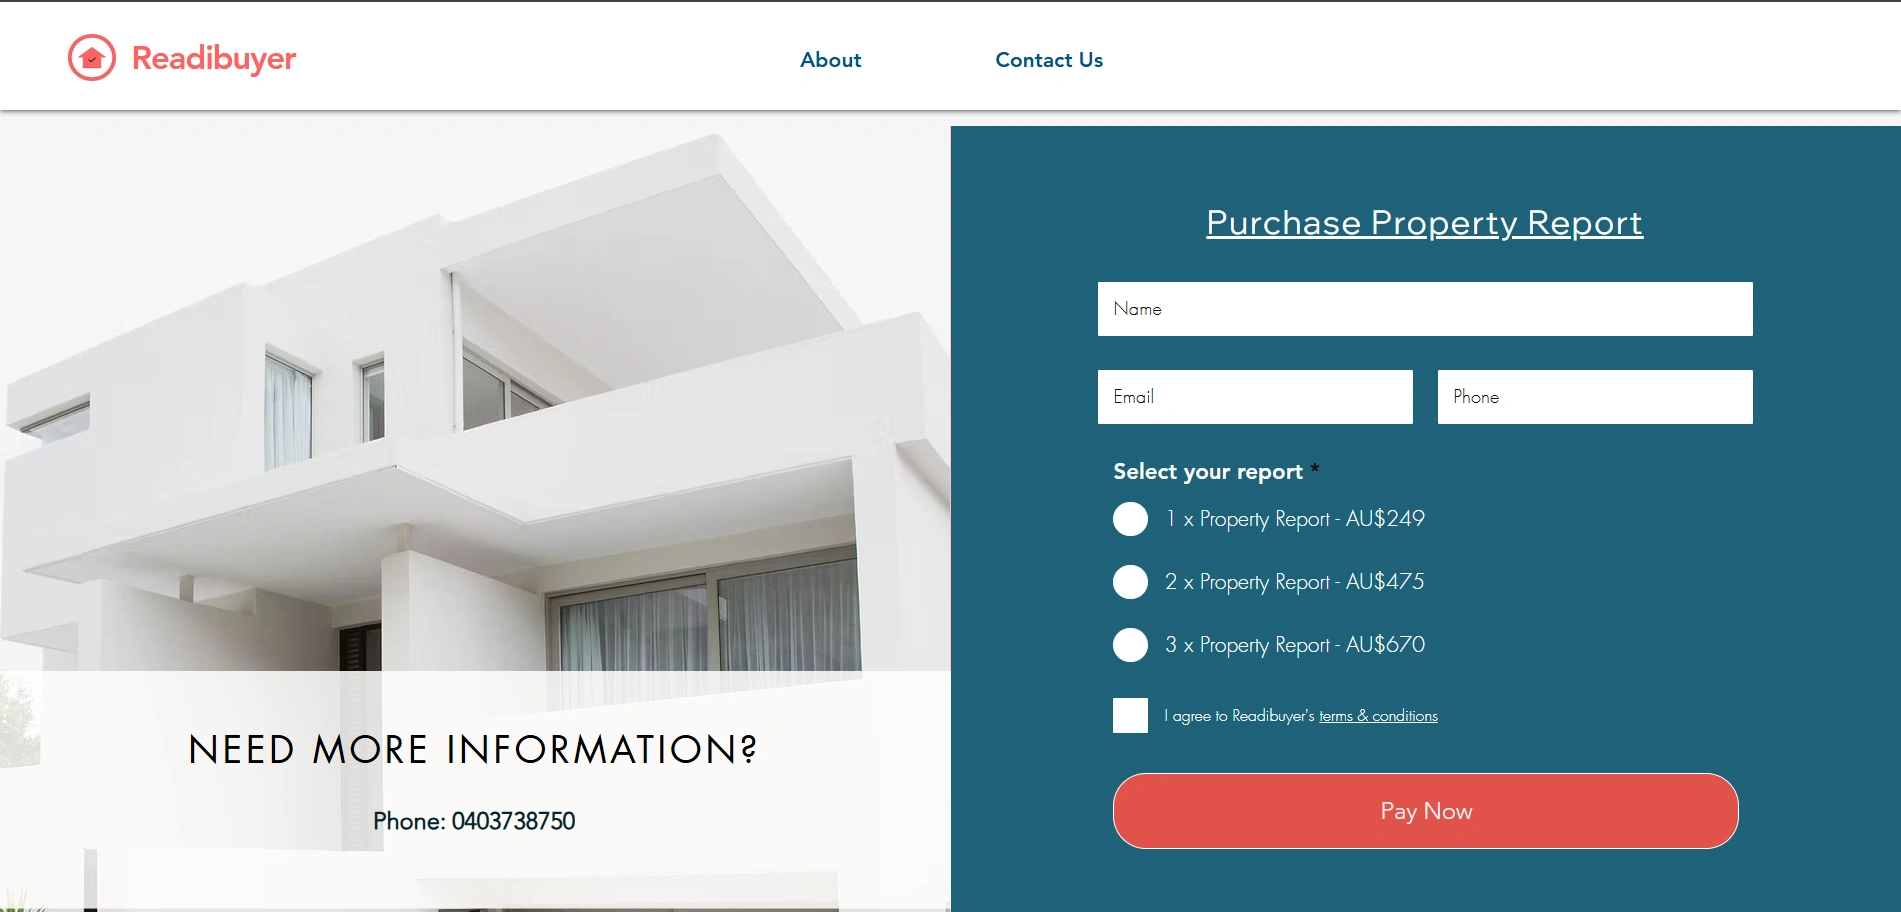Tick the agree to terms checkbox
Viewport: 1901px width, 912px height.
[x=1130, y=716]
